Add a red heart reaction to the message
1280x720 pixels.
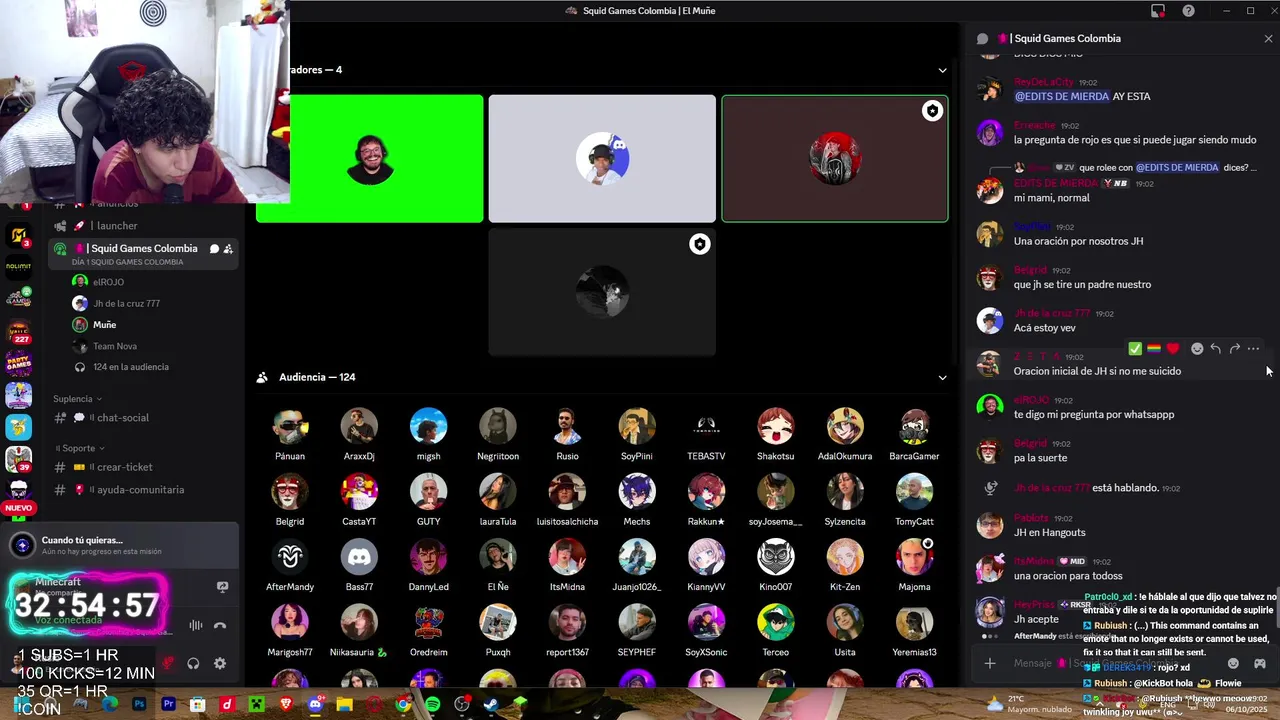1173,349
